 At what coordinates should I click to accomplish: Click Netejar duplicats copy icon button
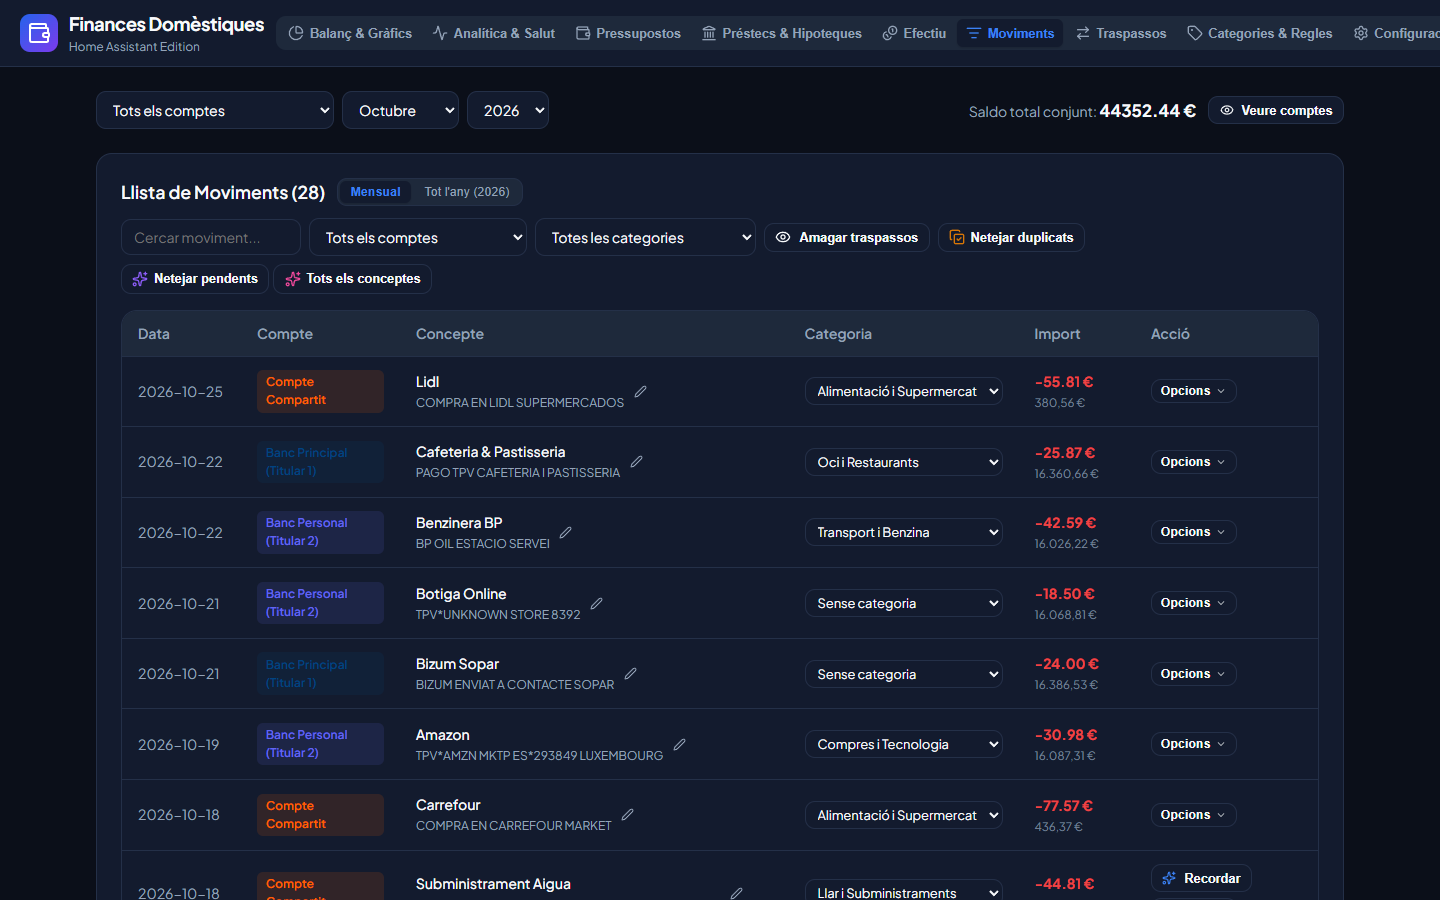click(1011, 238)
